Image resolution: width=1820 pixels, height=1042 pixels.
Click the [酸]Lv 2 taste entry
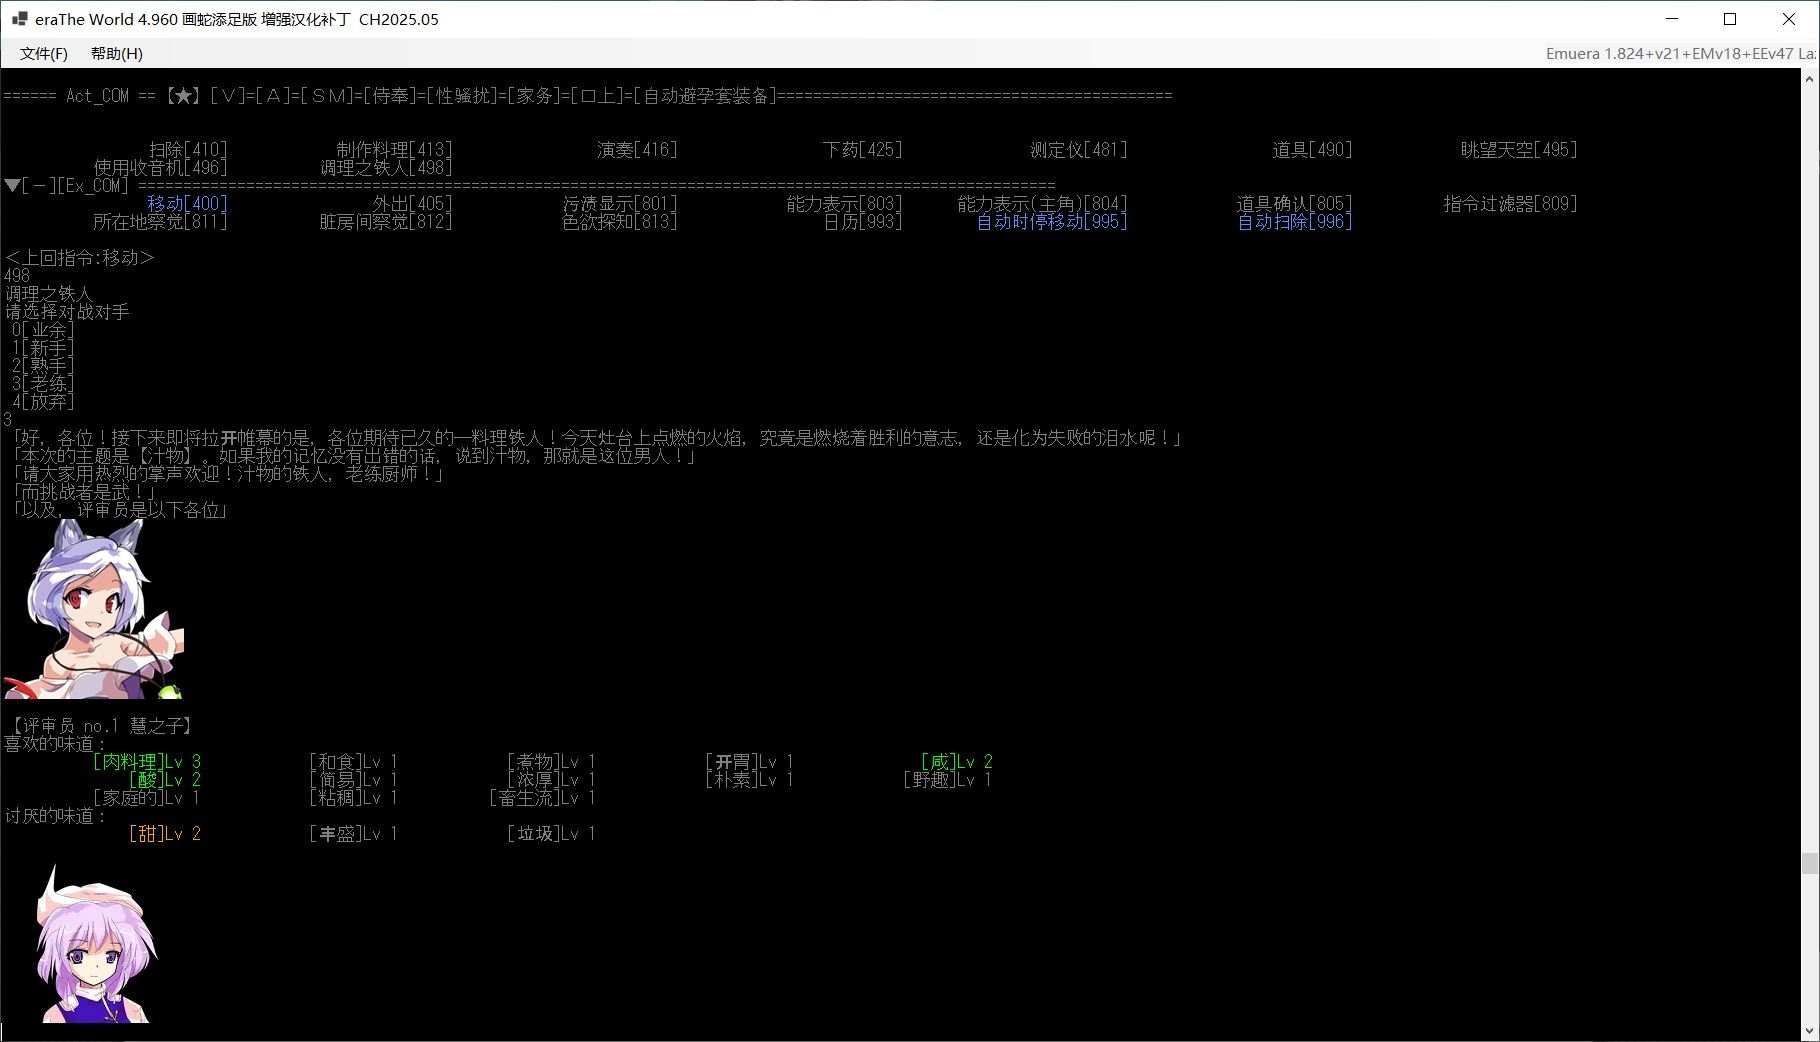click(x=165, y=780)
